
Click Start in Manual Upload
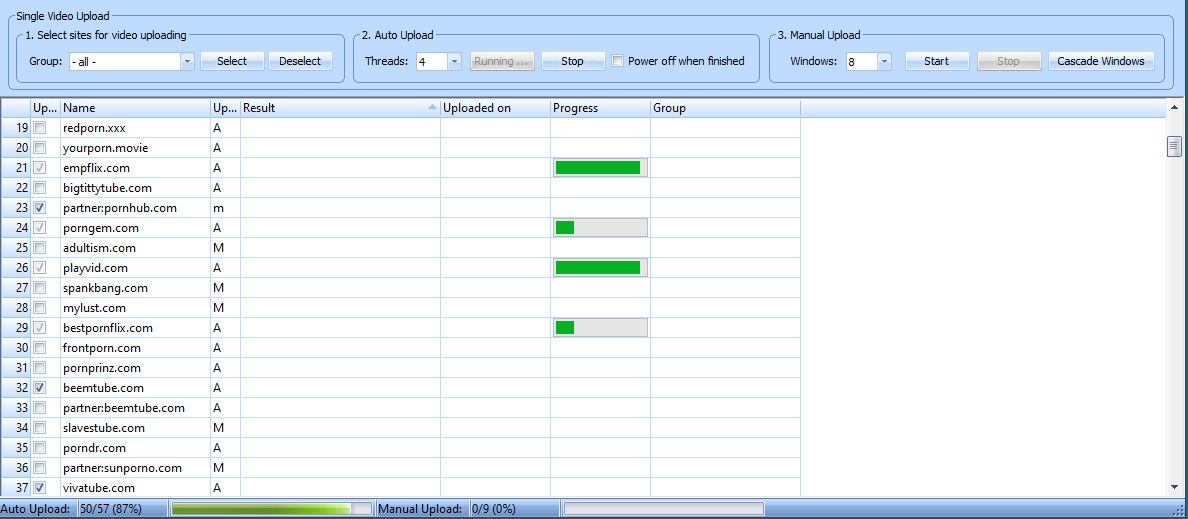coord(936,61)
